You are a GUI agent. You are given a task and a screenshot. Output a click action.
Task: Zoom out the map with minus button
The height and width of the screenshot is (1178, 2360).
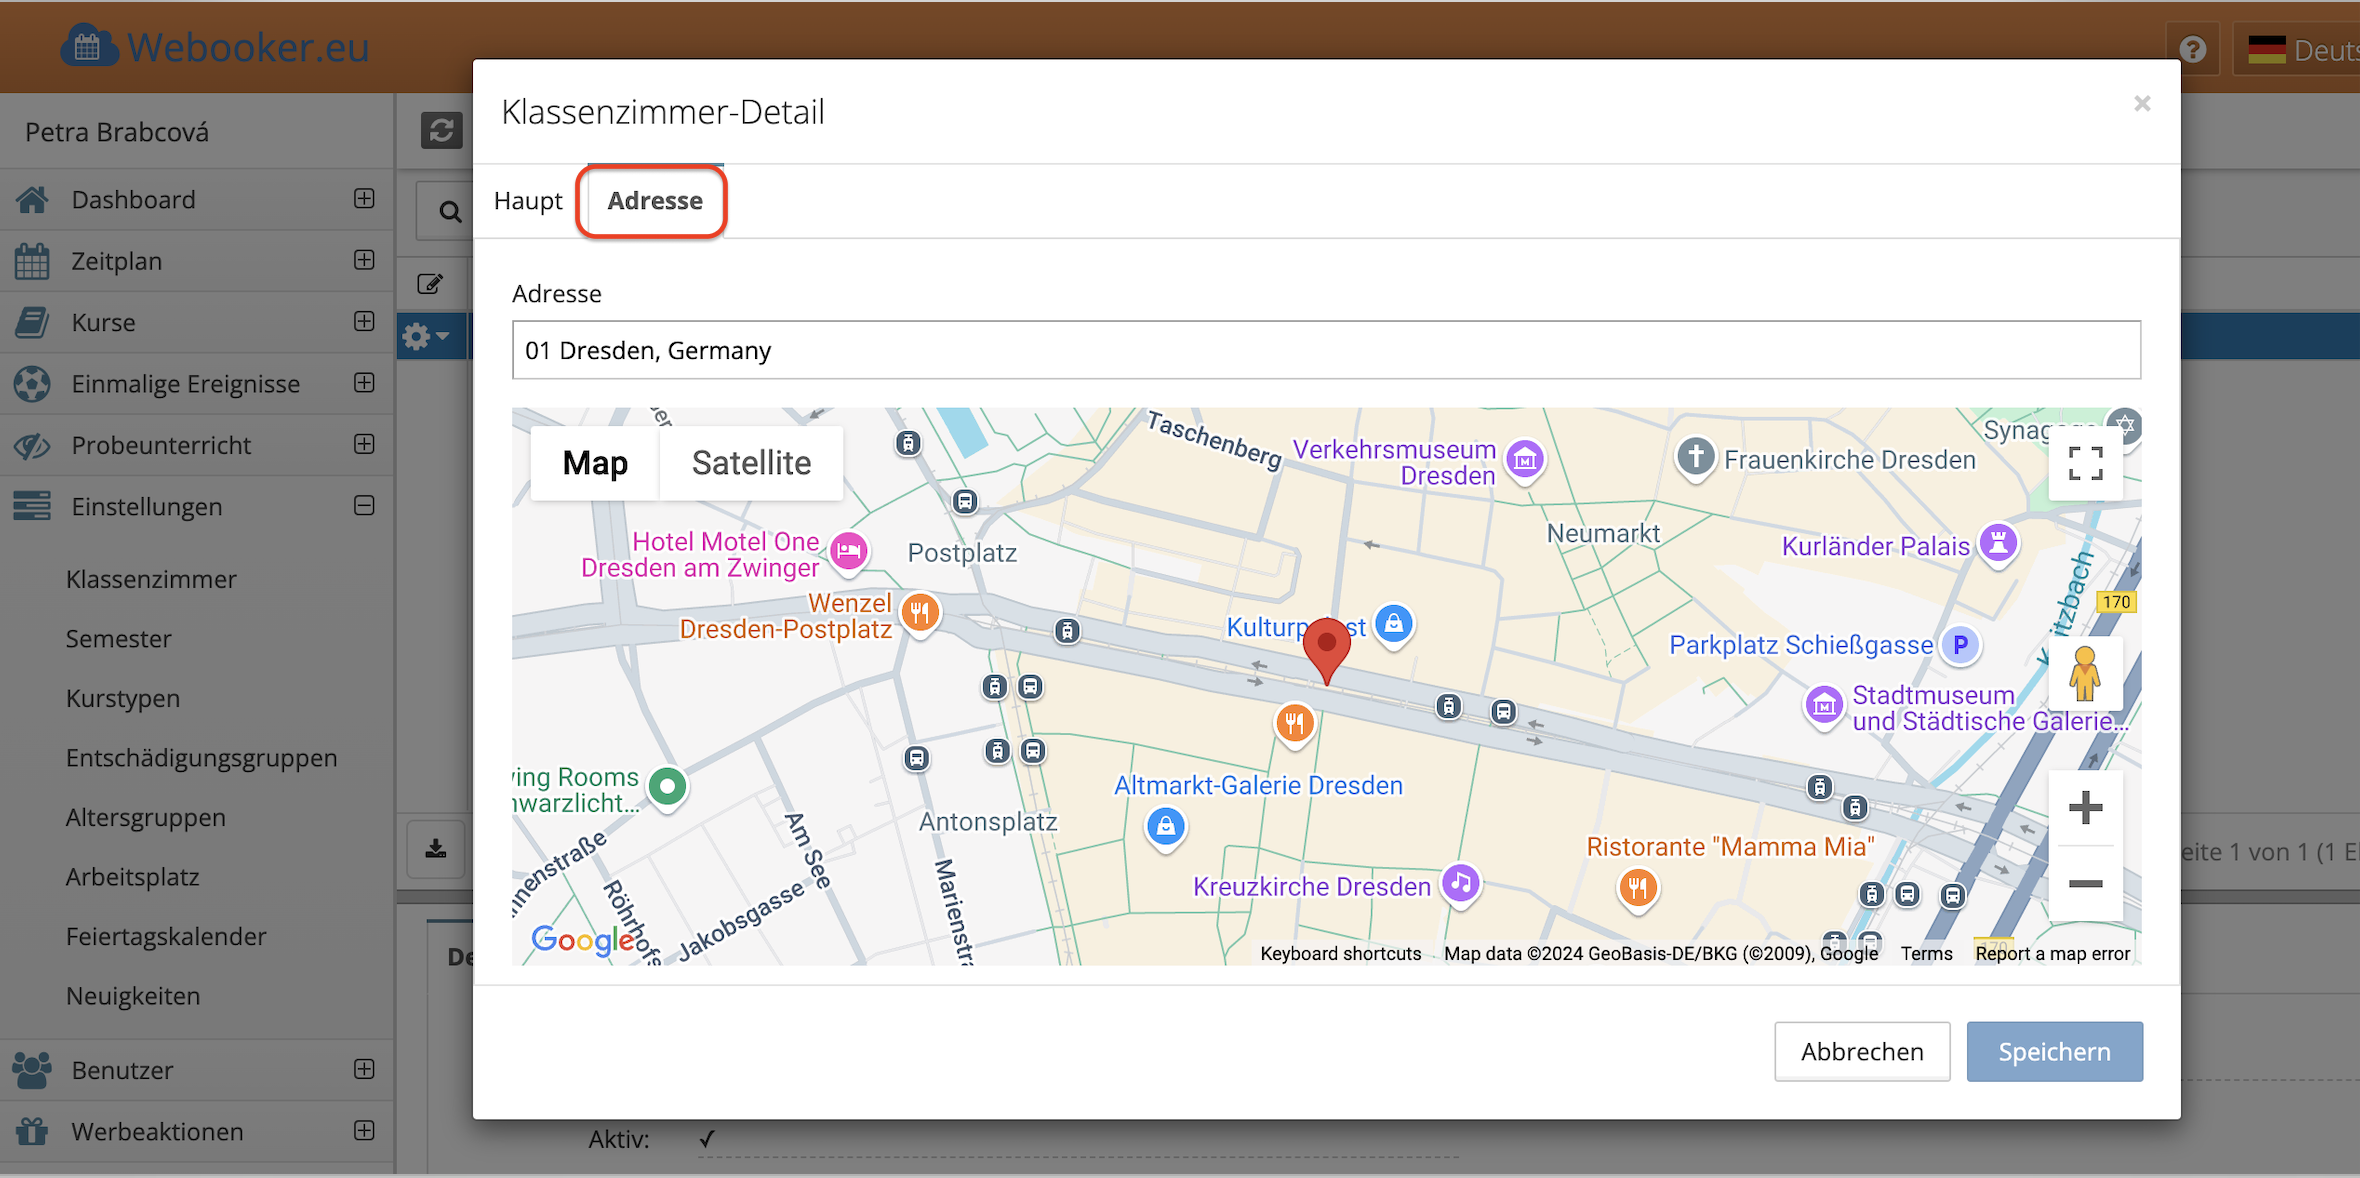pyautogui.click(x=2085, y=883)
